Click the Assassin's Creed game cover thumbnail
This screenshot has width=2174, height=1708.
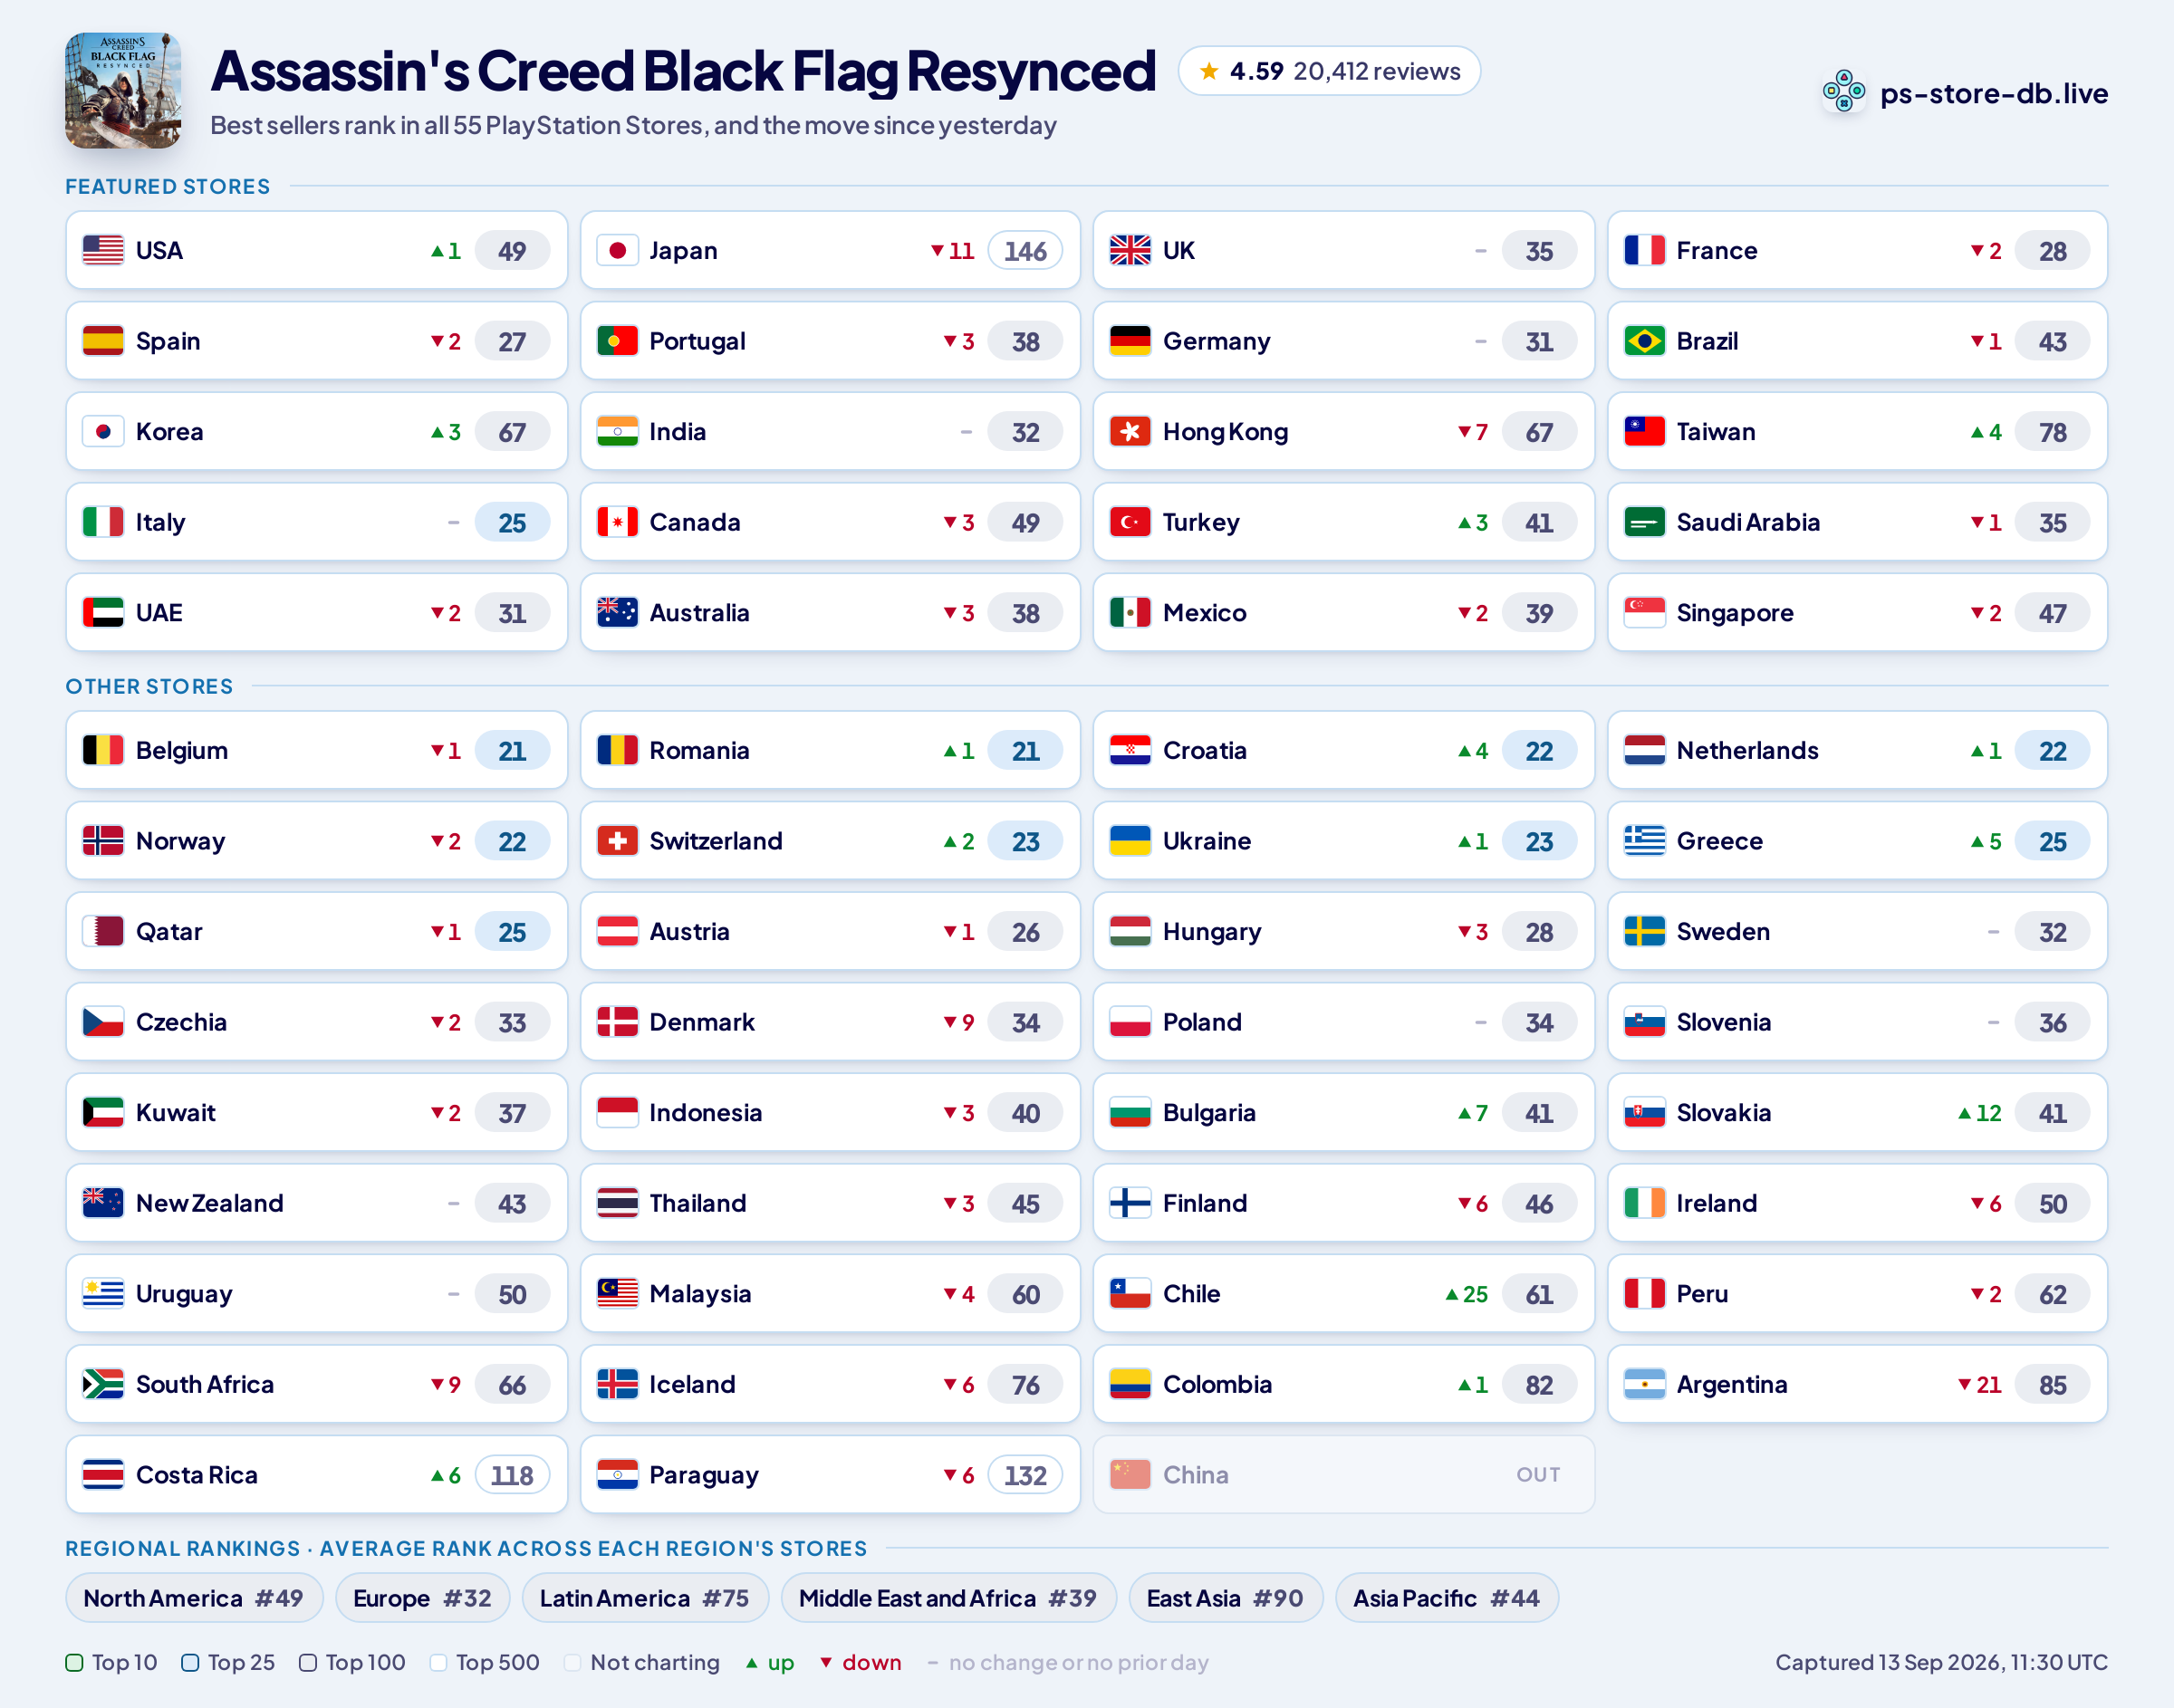[x=123, y=91]
